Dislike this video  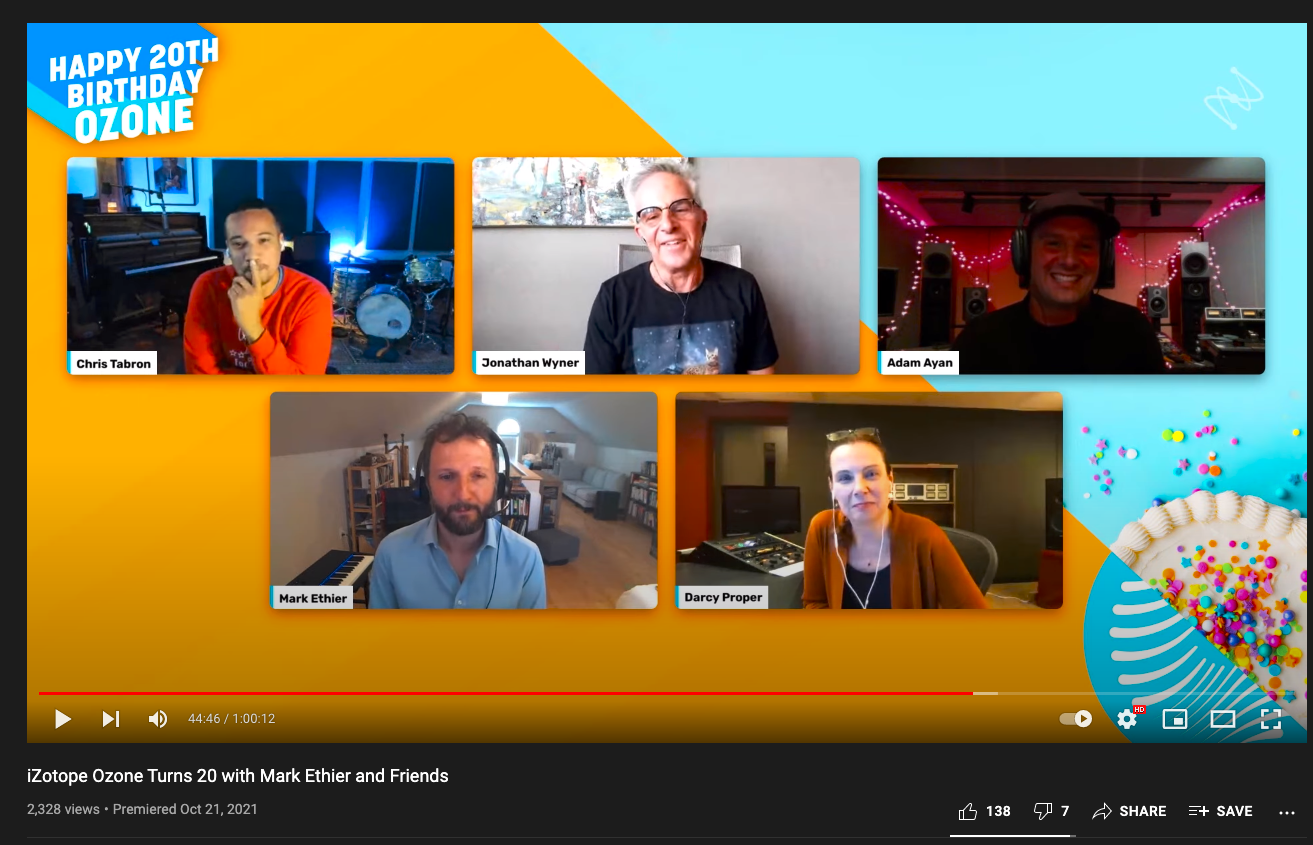tap(1051, 811)
